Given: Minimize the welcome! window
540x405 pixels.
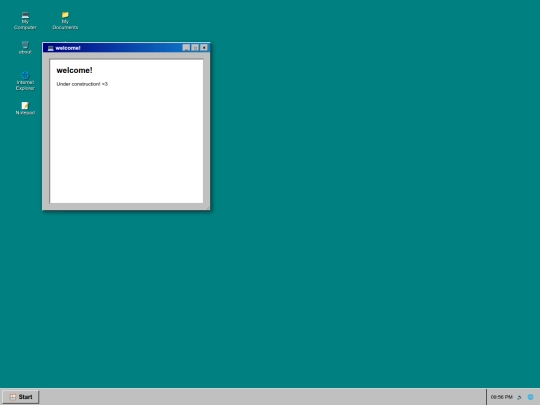Looking at the screenshot, I should [x=186, y=48].
